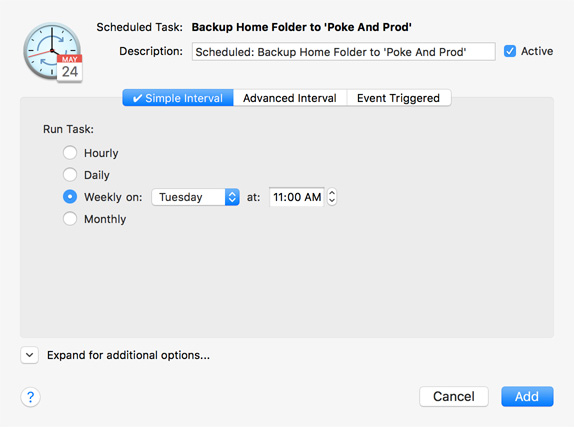Image resolution: width=574 pixels, height=427 pixels.
Task: Click the Add button
Action: pyautogui.click(x=527, y=397)
